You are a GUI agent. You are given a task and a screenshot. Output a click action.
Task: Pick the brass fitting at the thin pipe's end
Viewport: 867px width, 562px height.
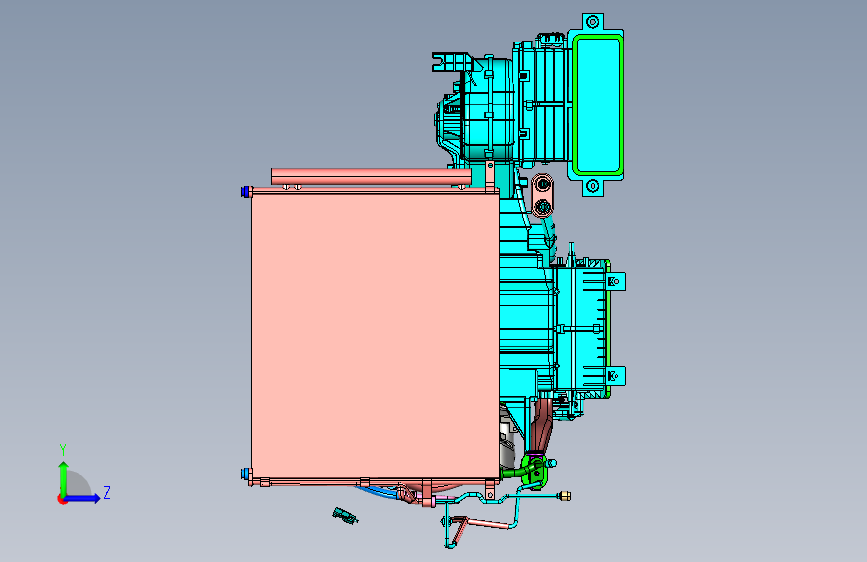tap(565, 496)
